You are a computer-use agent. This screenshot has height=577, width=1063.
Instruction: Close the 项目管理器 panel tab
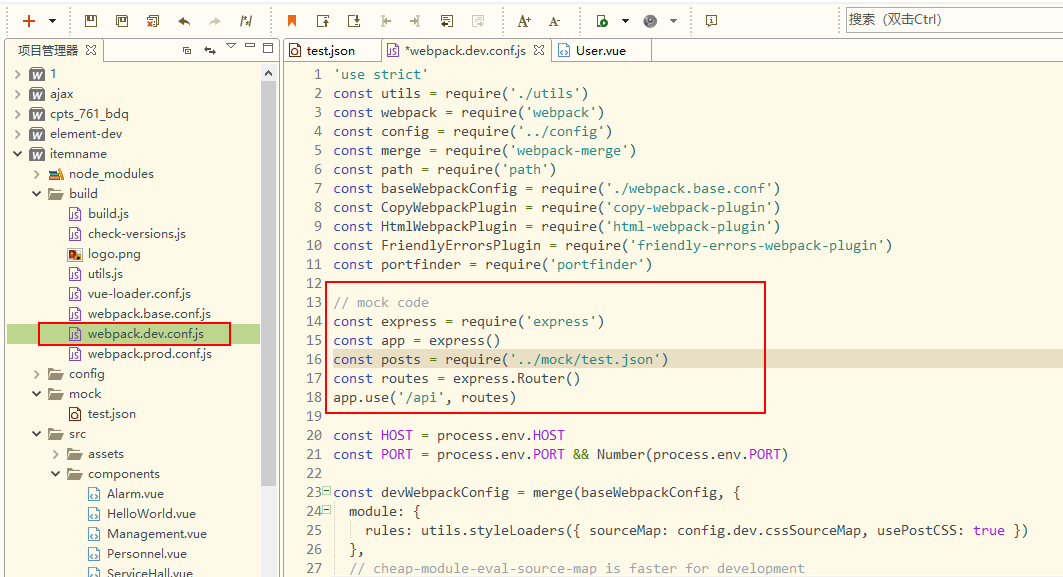click(x=91, y=50)
